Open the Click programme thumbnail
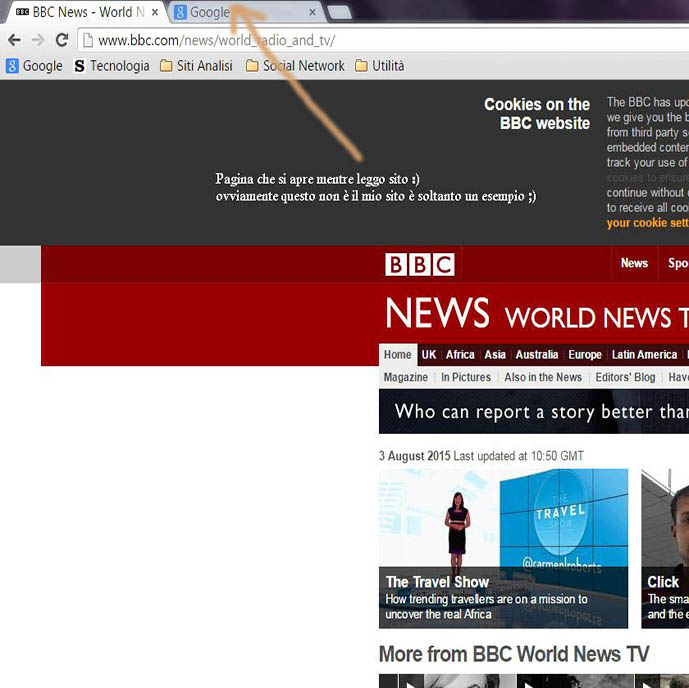 665,548
